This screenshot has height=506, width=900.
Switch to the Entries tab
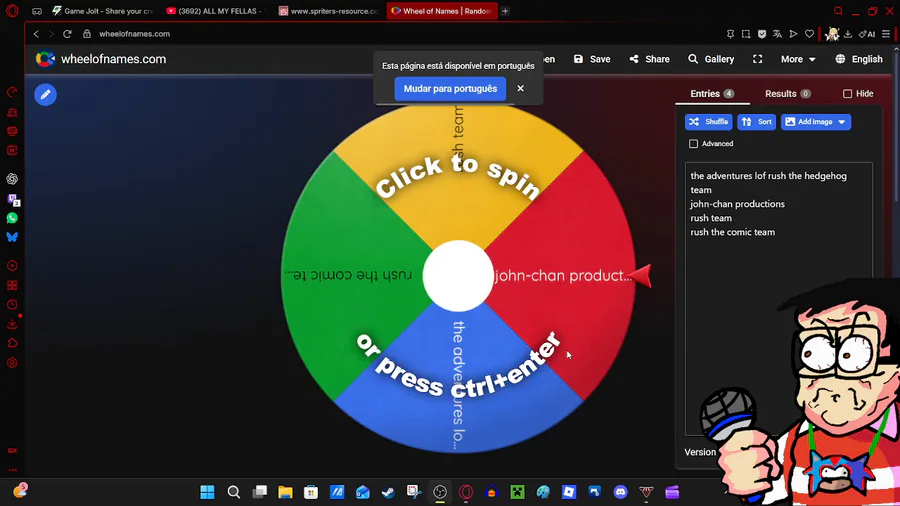[x=712, y=94]
